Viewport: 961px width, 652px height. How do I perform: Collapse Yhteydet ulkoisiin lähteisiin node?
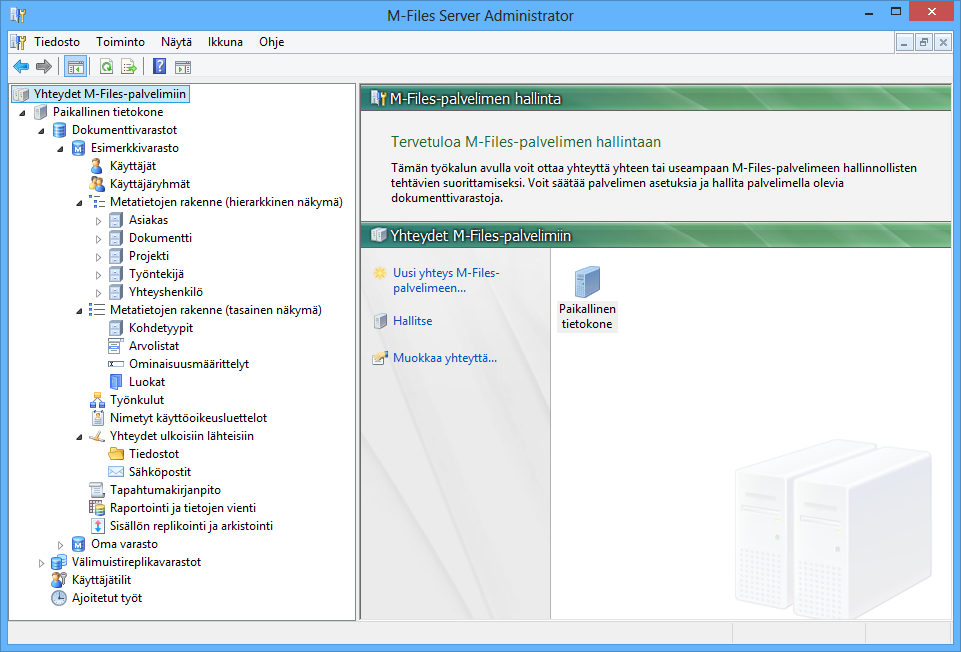(x=80, y=437)
